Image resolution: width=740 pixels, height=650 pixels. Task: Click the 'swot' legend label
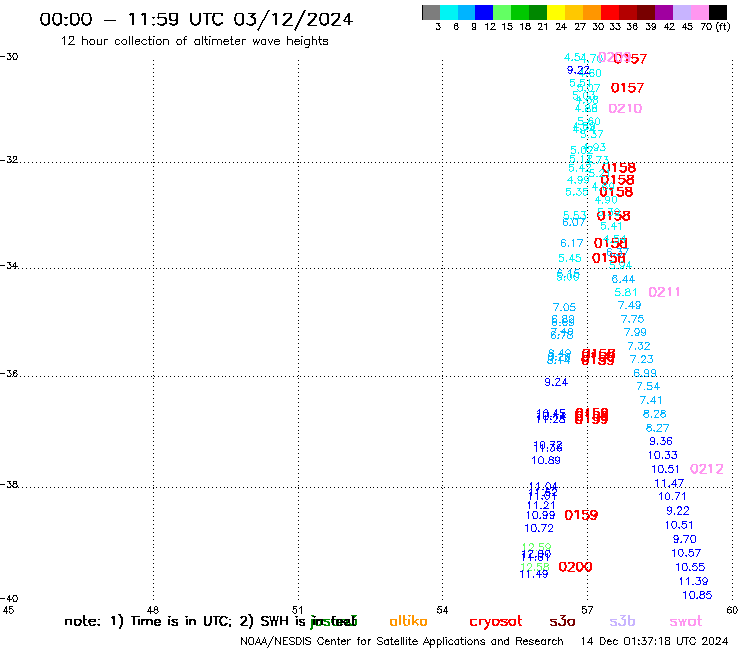686,621
